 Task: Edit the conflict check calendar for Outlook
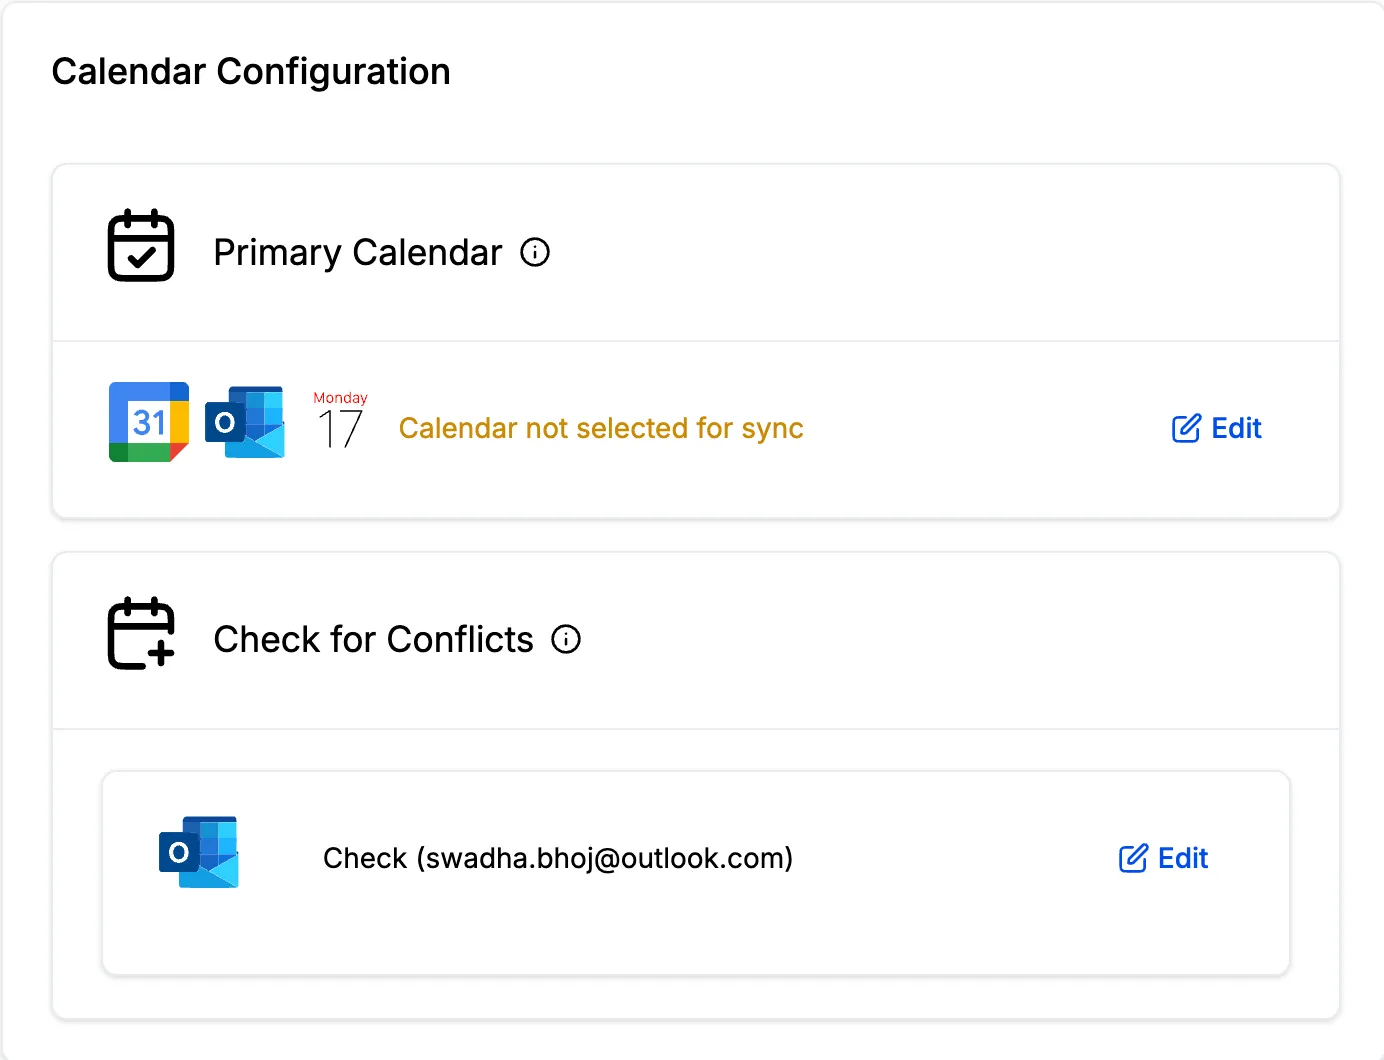coord(1163,858)
